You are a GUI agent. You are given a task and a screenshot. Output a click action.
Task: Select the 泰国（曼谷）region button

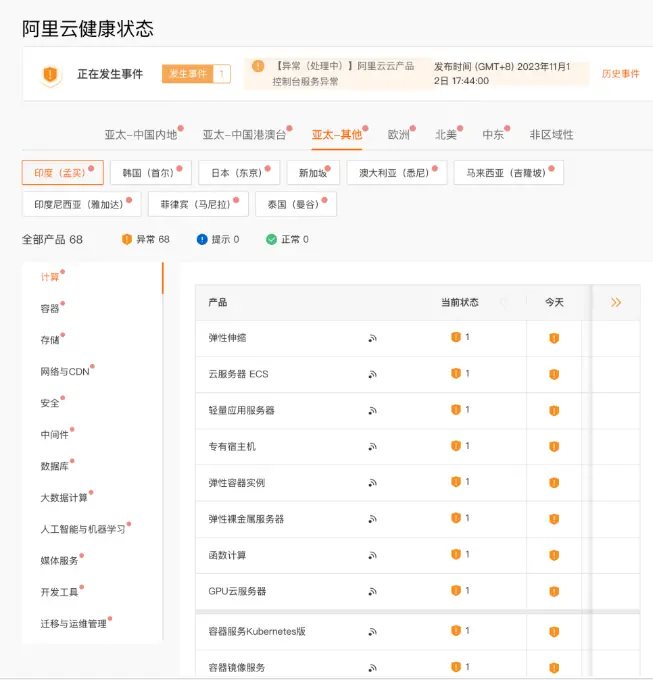pos(296,204)
